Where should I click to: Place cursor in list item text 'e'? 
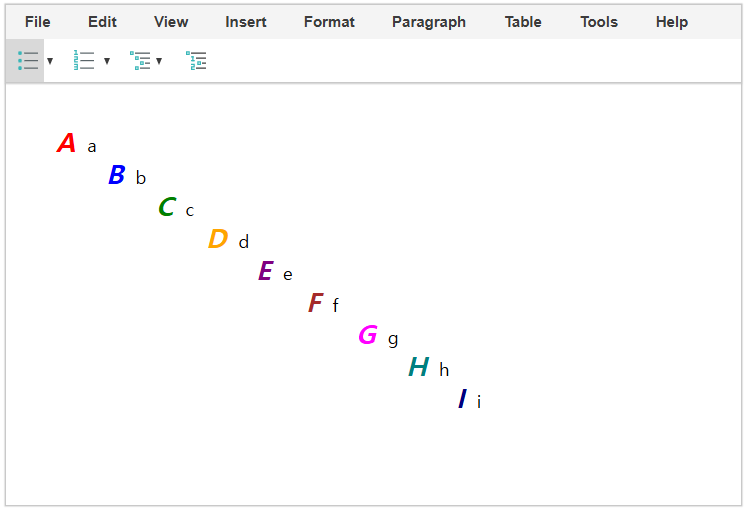click(287, 274)
